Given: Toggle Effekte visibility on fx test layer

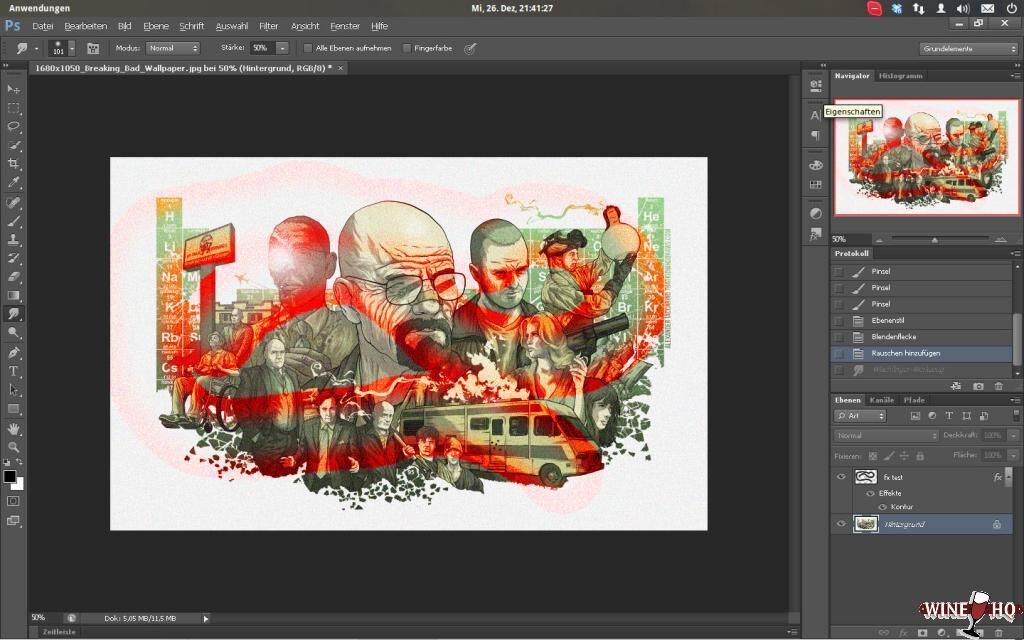Looking at the screenshot, I should click(x=870, y=494).
